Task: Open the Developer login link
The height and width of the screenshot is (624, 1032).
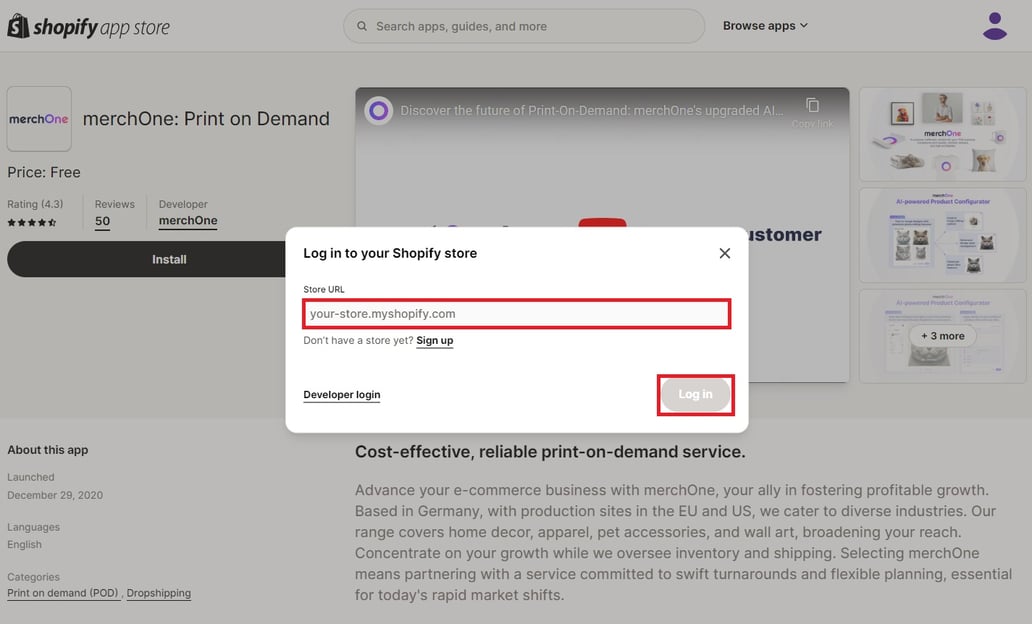Action: [341, 394]
